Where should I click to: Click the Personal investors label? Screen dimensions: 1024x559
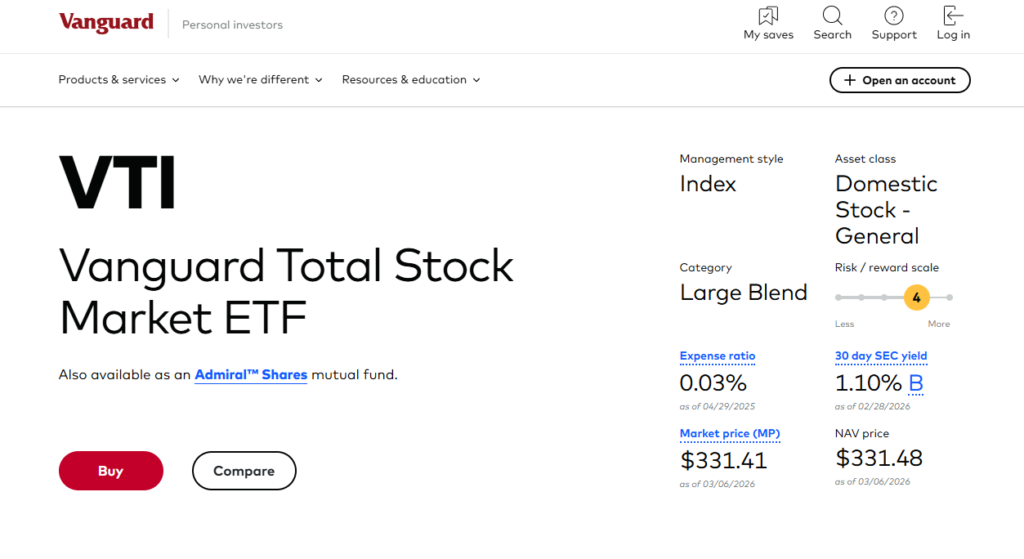pyautogui.click(x=232, y=25)
